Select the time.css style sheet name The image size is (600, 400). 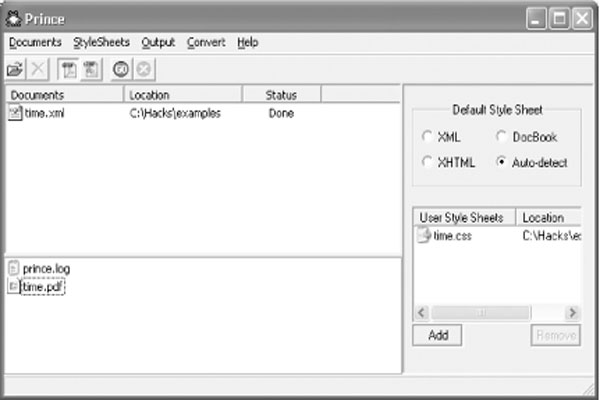point(452,236)
